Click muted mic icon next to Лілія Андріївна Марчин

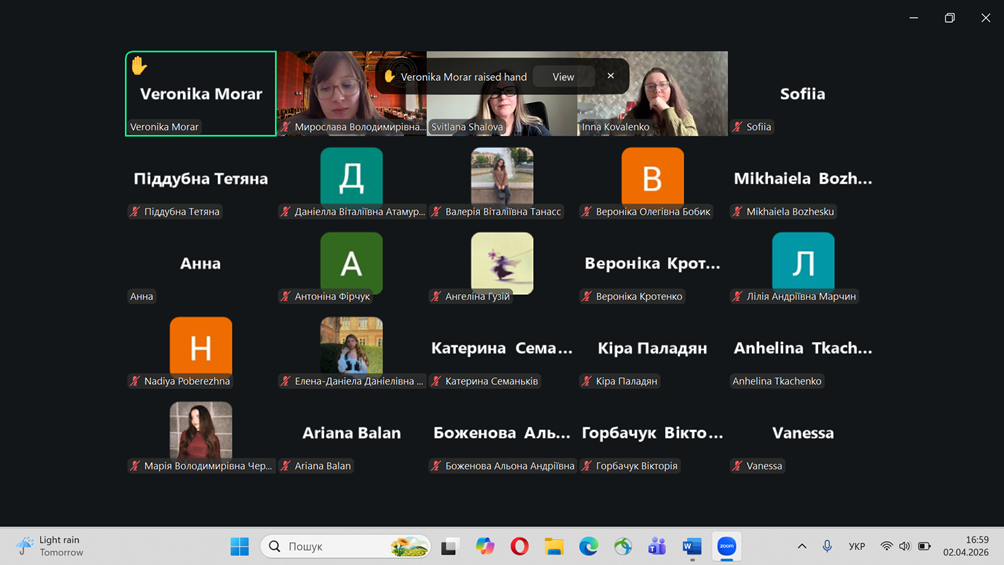tap(738, 296)
